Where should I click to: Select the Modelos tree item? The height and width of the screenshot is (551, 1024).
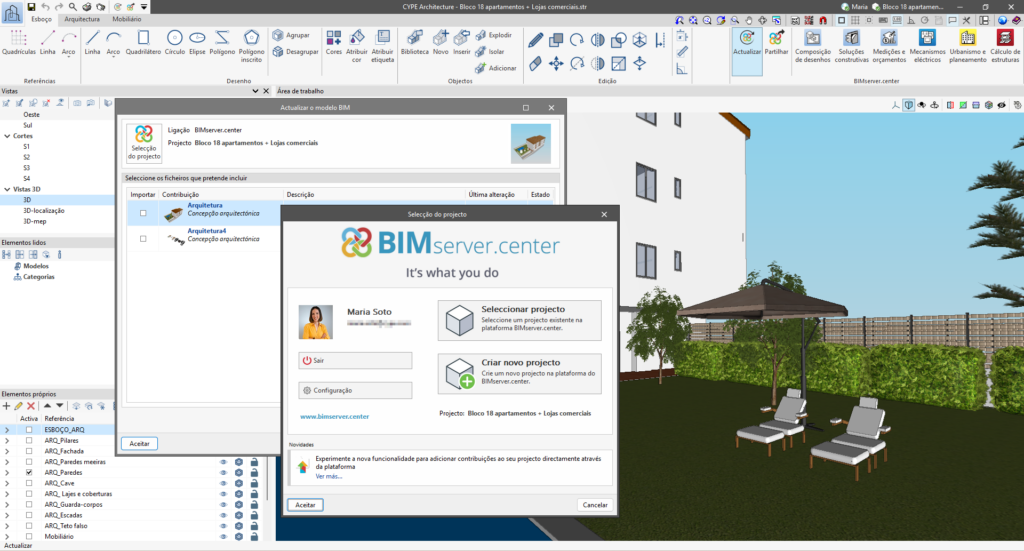(x=36, y=266)
